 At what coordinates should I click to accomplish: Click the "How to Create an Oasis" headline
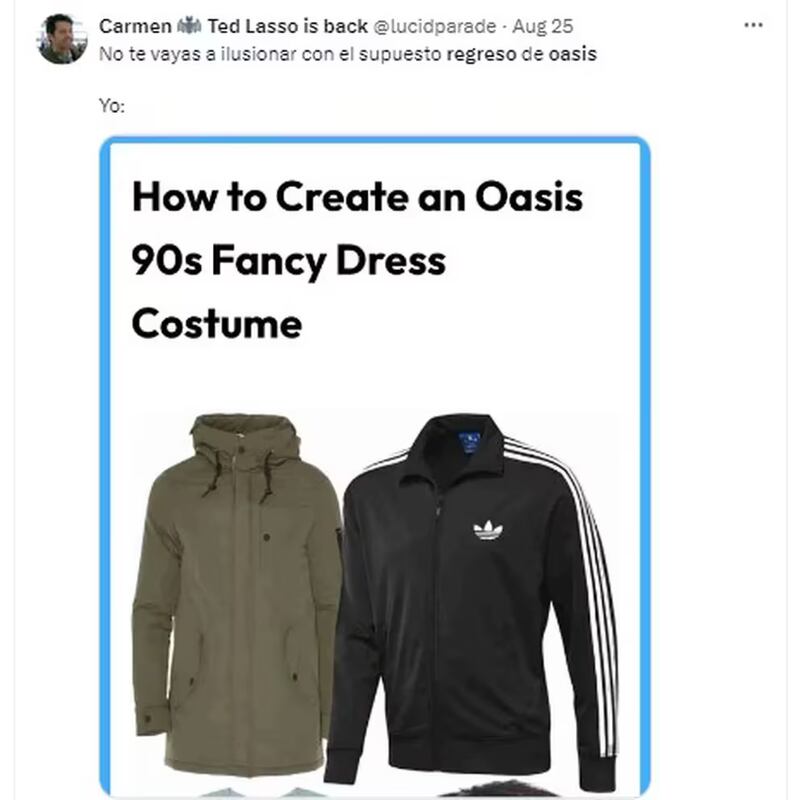[357, 197]
